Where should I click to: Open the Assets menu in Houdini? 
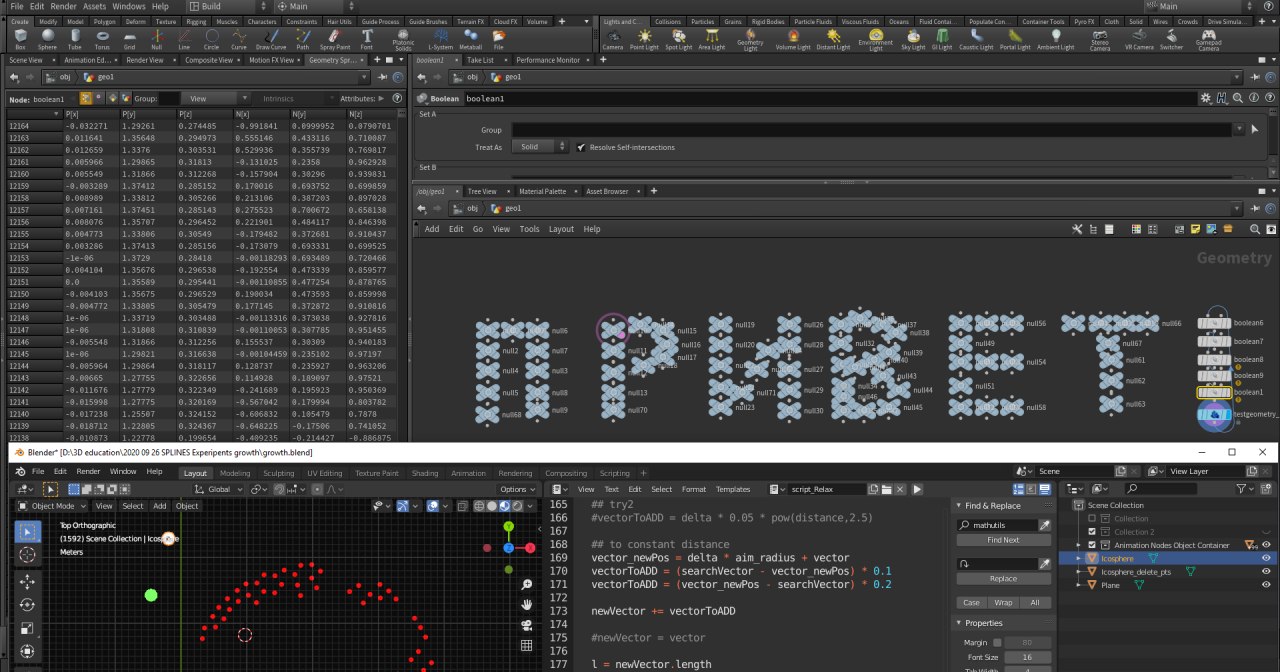click(94, 6)
